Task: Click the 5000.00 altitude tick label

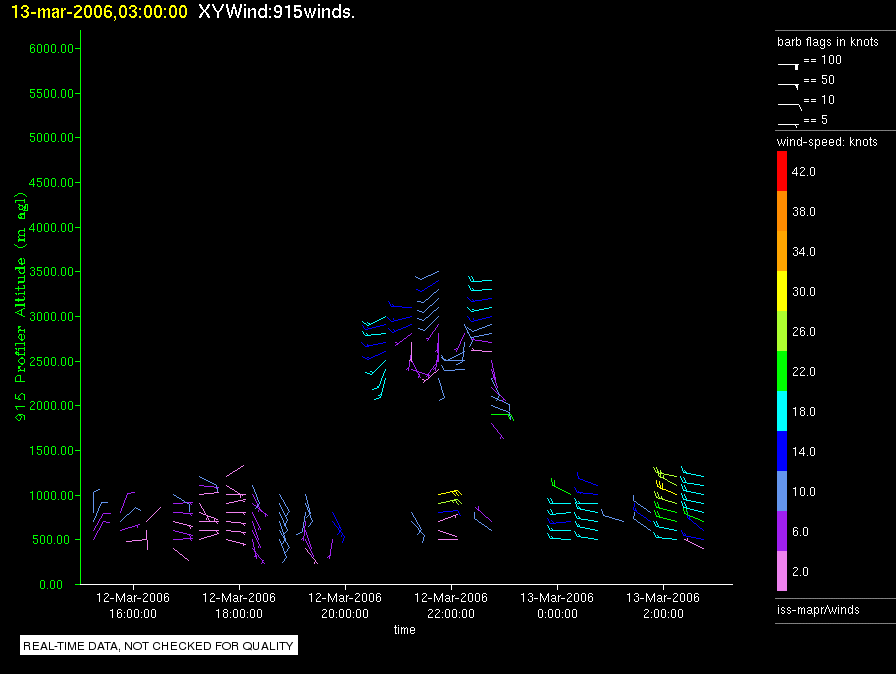Action: point(51,138)
